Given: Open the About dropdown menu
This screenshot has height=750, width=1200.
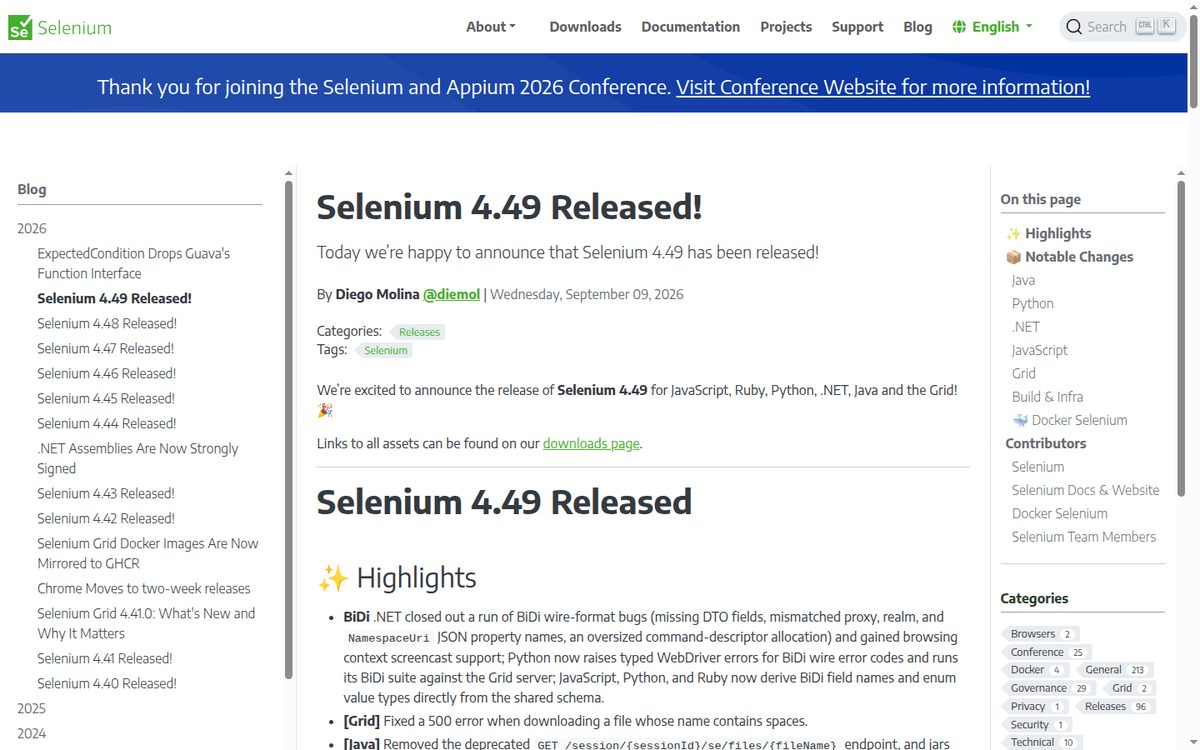Looking at the screenshot, I should (x=491, y=27).
